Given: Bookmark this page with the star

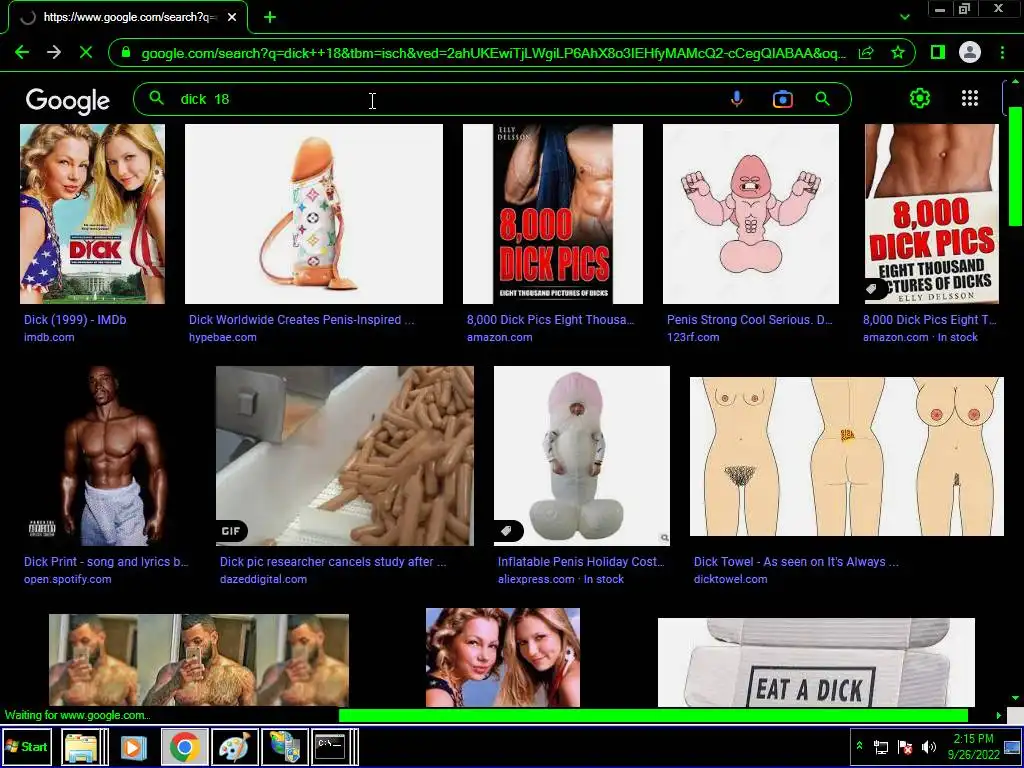Looking at the screenshot, I should click(898, 52).
